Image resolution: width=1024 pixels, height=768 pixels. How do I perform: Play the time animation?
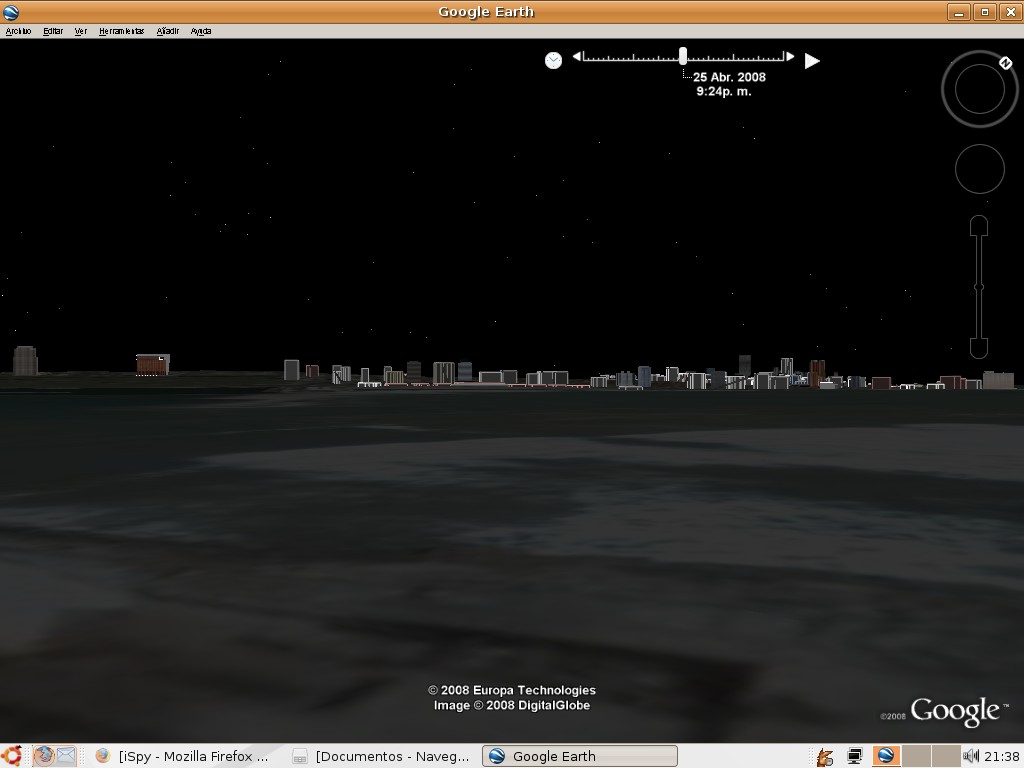click(812, 61)
